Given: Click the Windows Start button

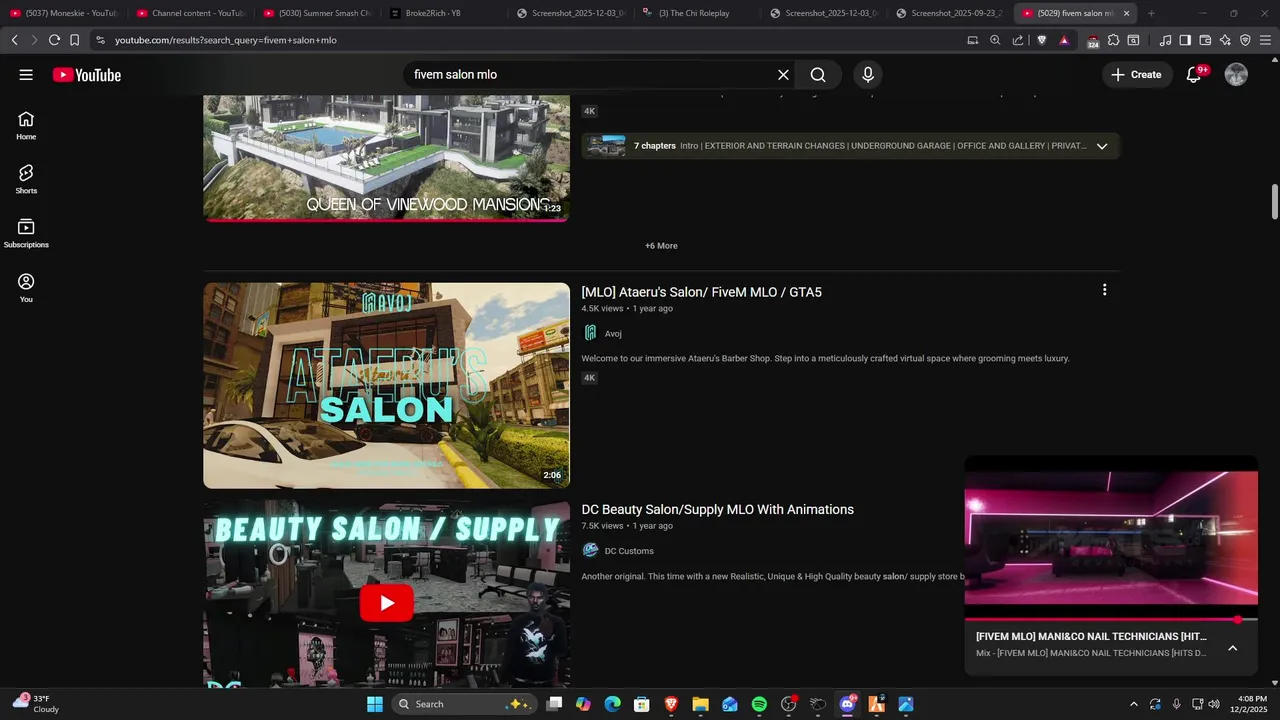Looking at the screenshot, I should [x=375, y=704].
